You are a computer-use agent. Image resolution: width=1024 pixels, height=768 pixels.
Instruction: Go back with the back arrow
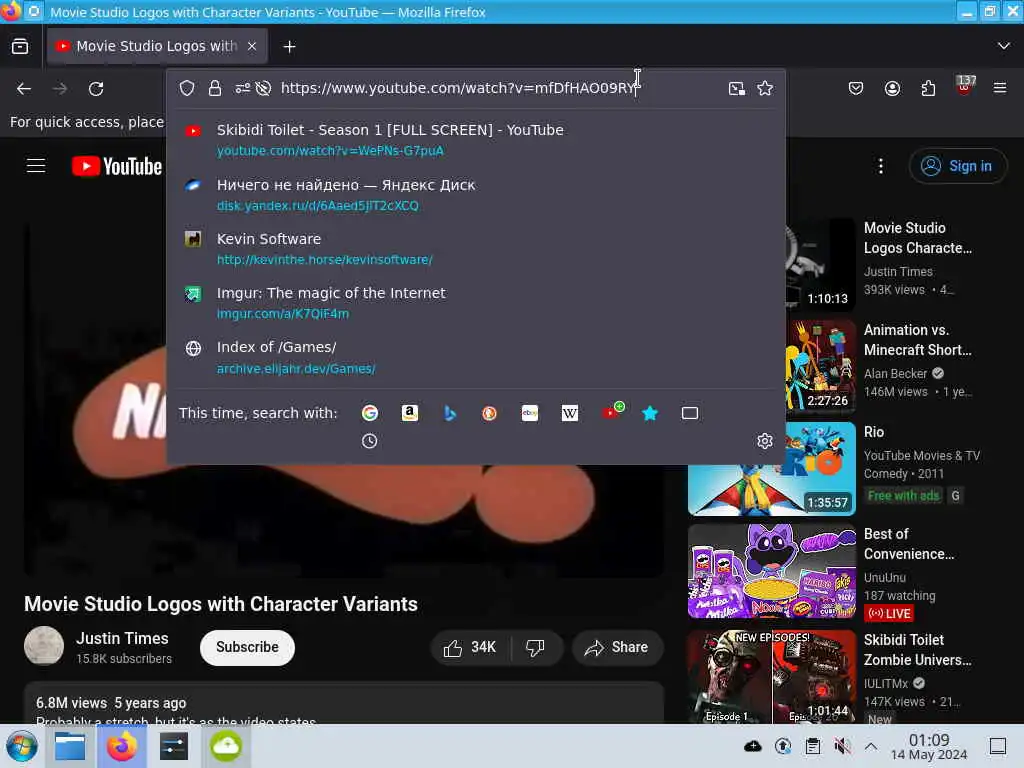[24, 88]
